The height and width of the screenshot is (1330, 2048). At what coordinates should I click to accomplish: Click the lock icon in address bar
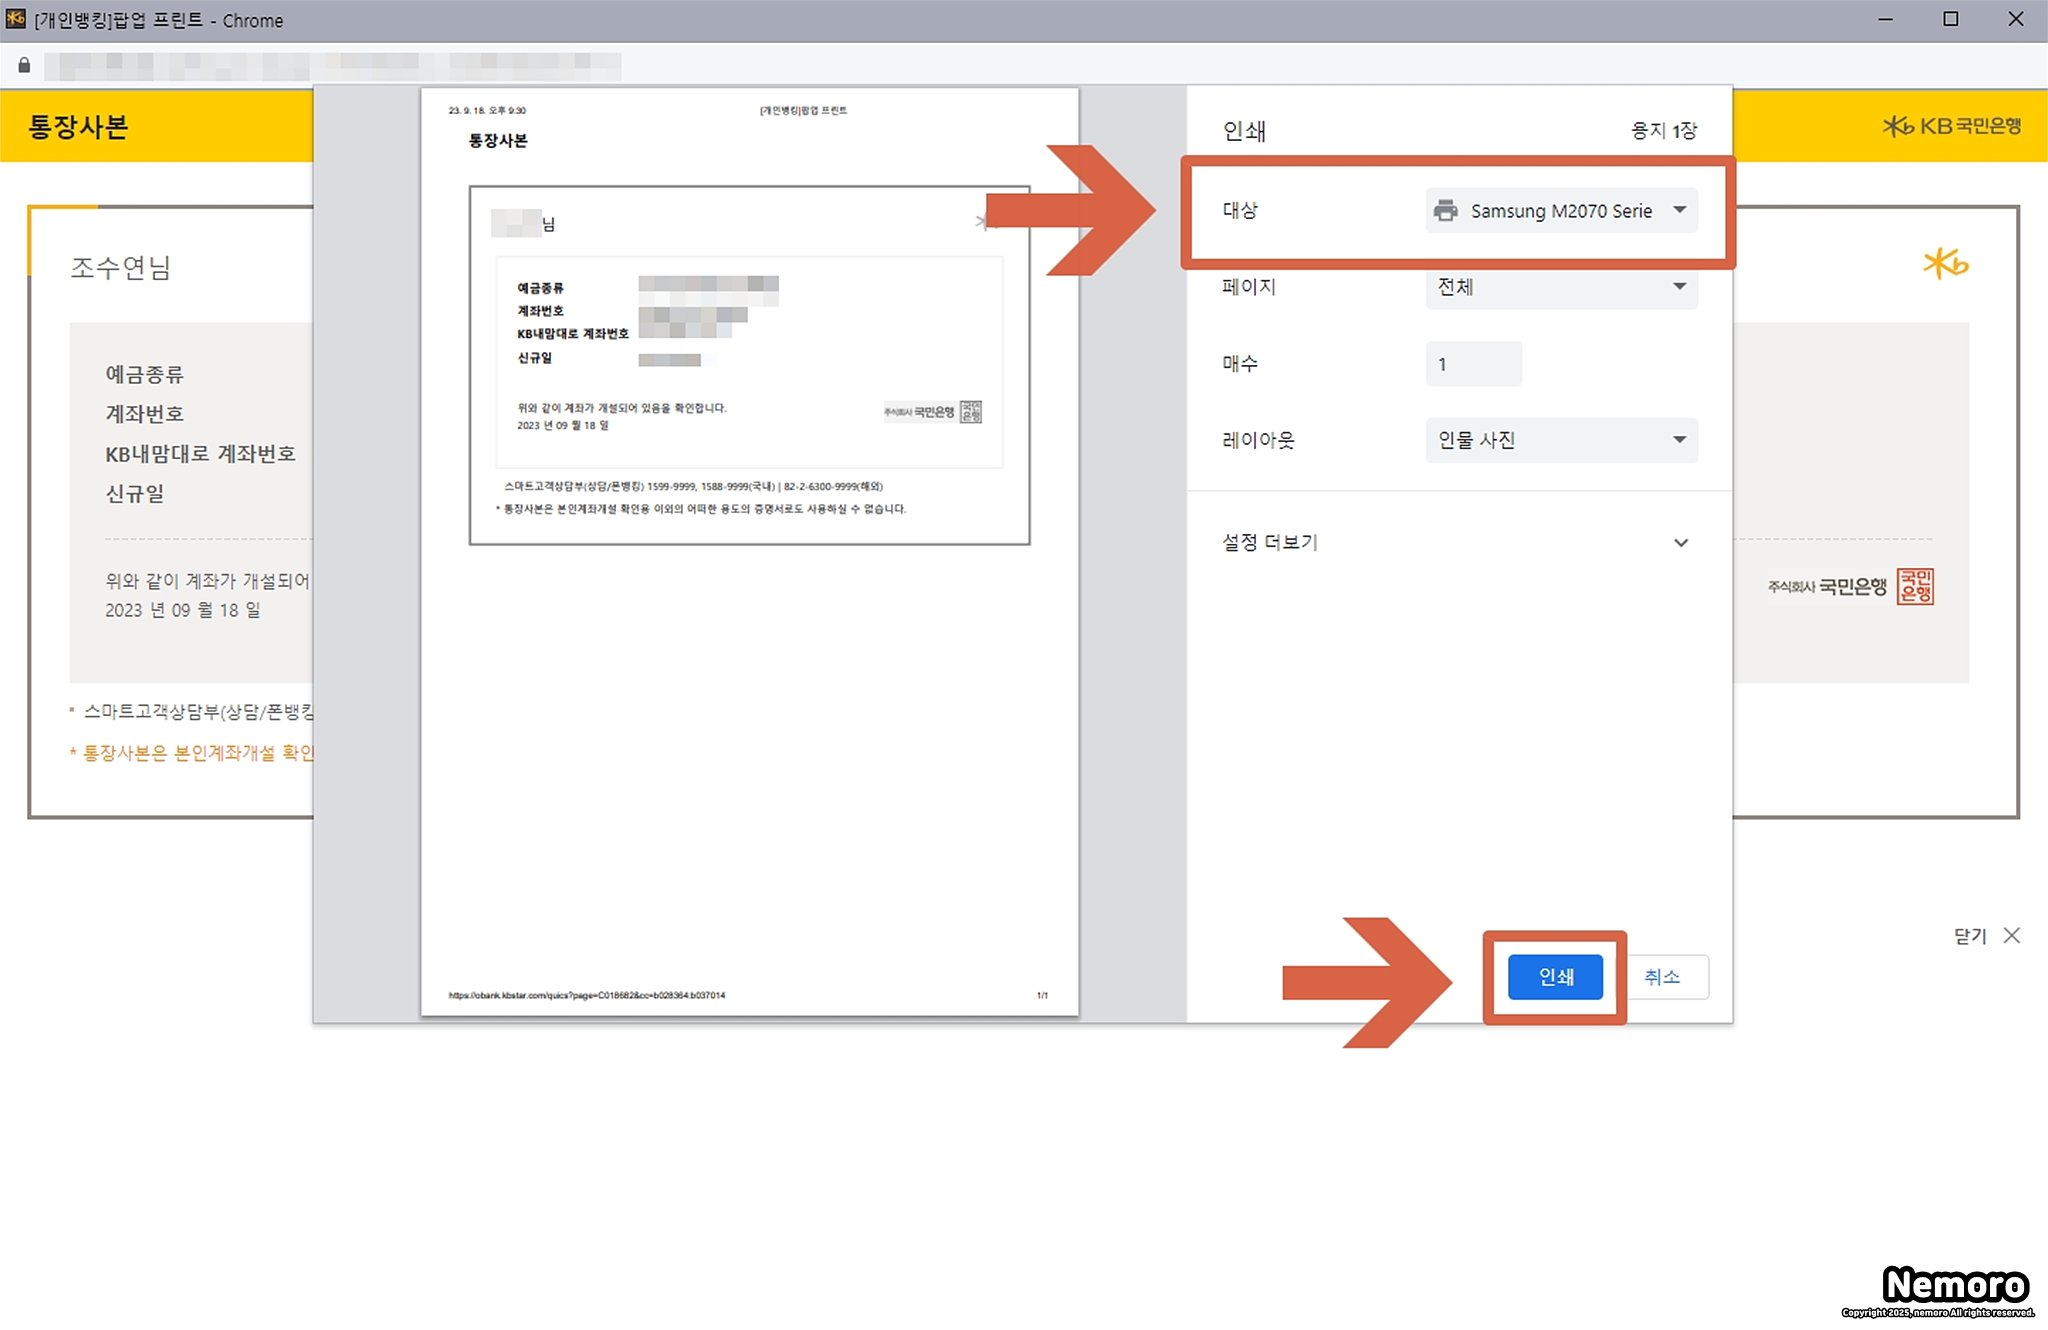pos(24,65)
